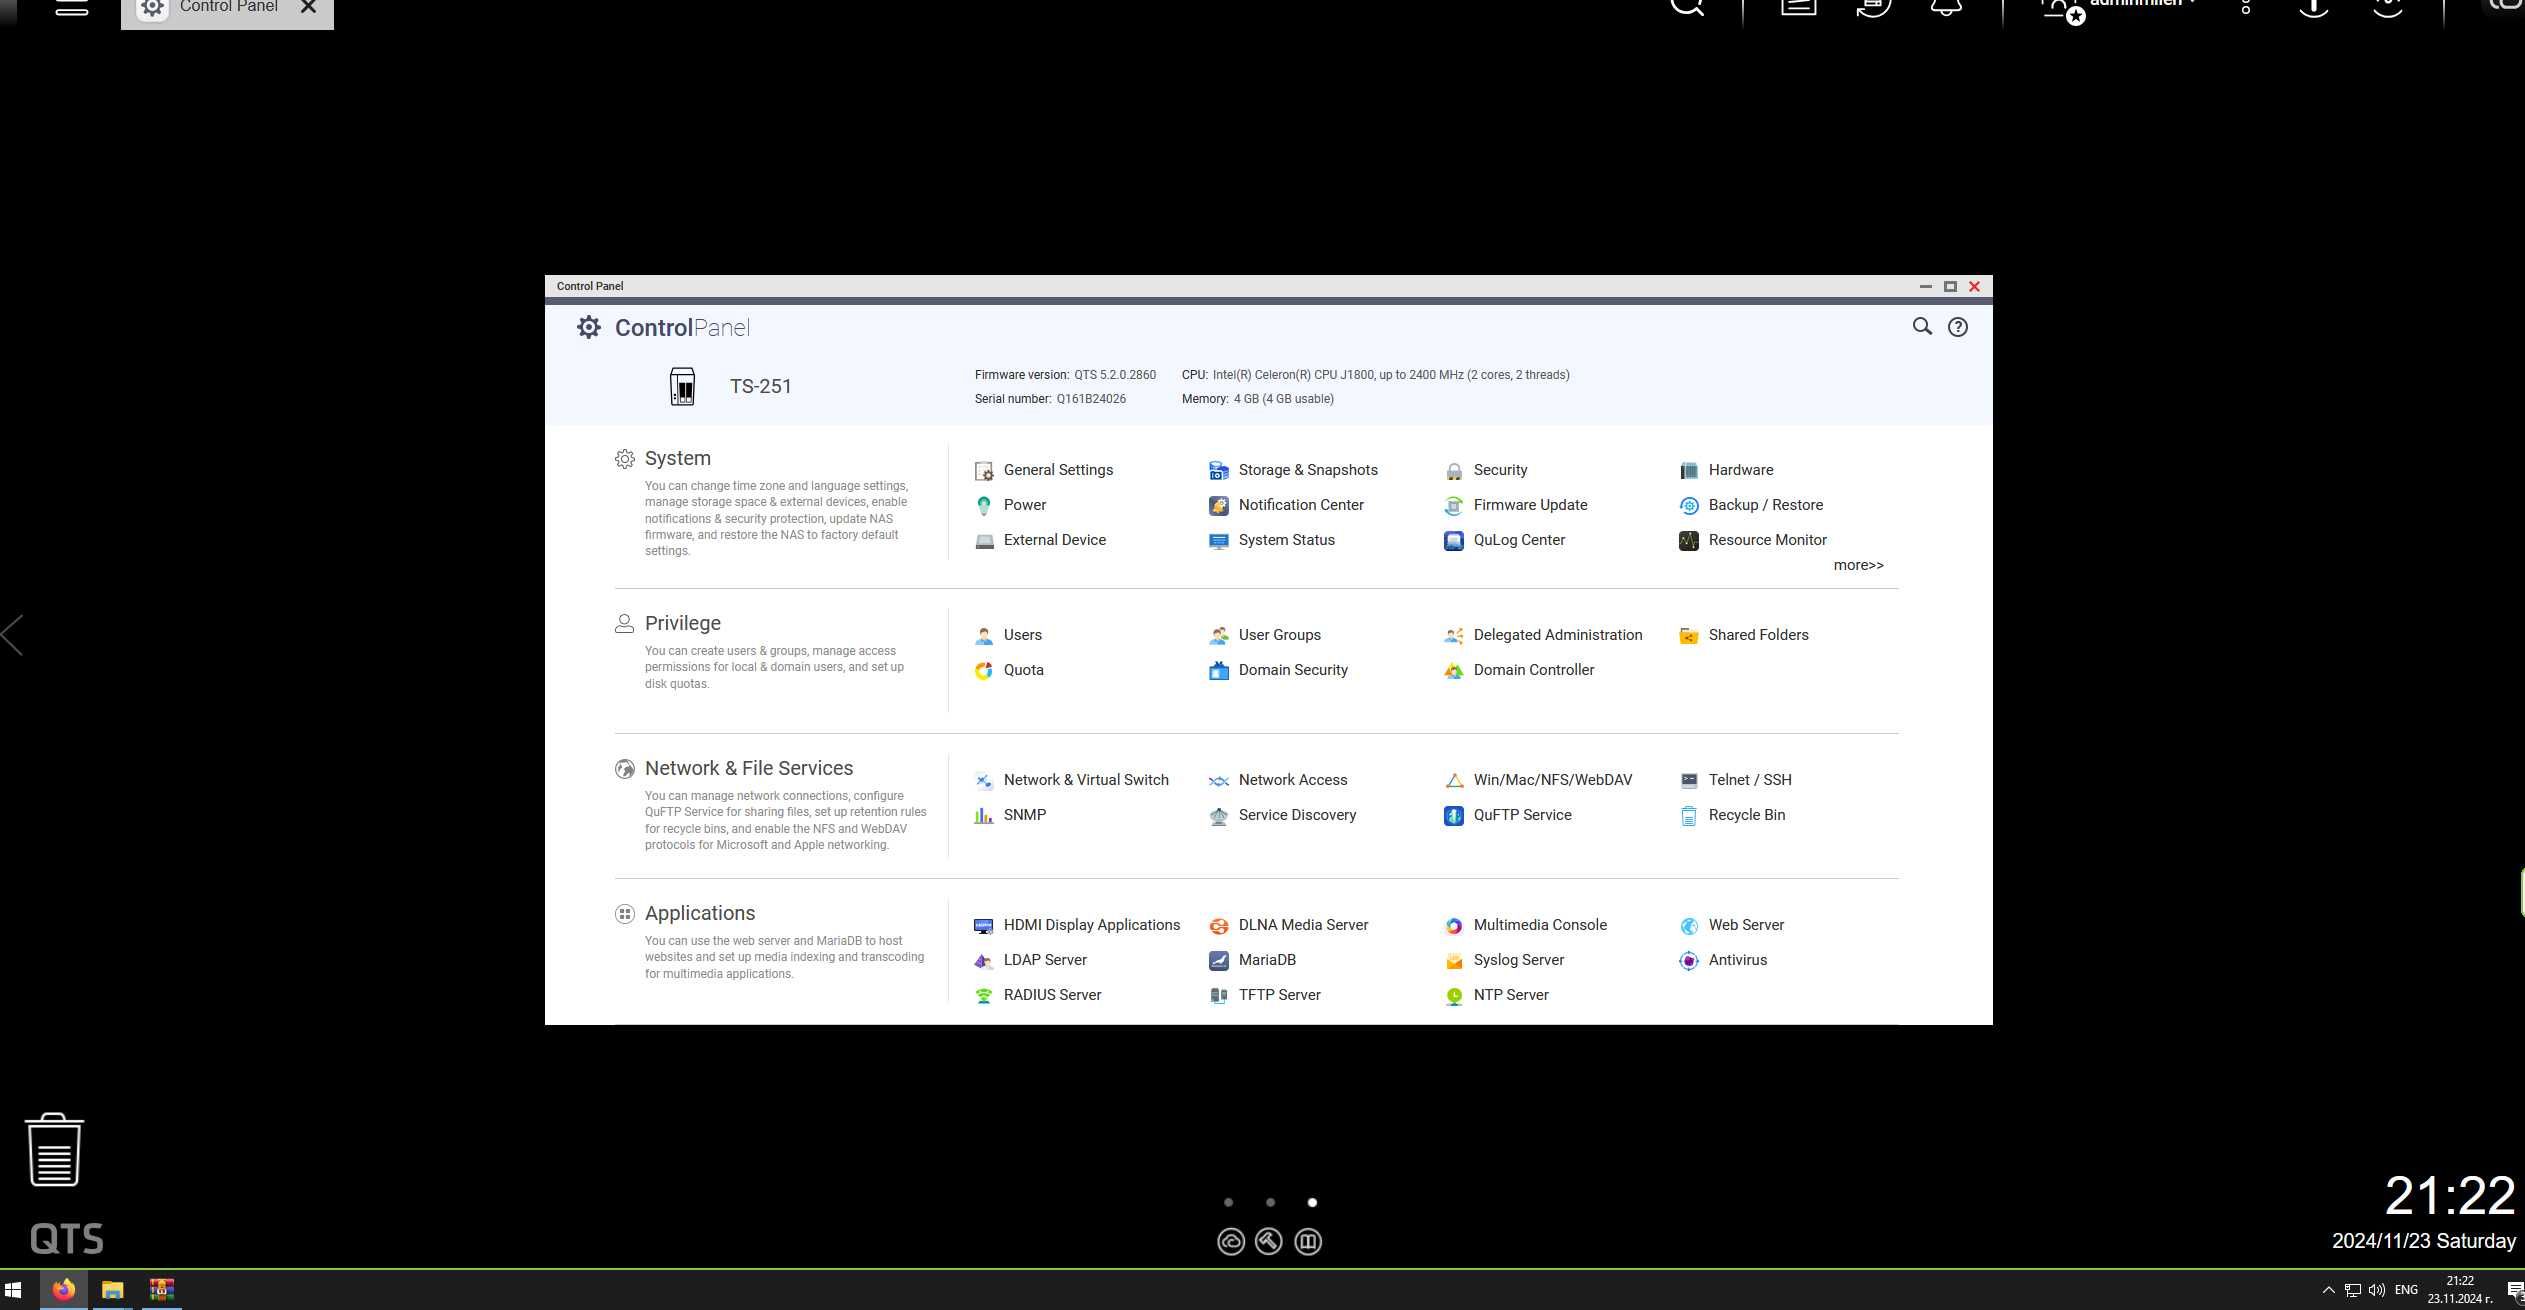The image size is (2525, 1310).
Task: Open User Groups
Action: pyautogui.click(x=1265, y=635)
